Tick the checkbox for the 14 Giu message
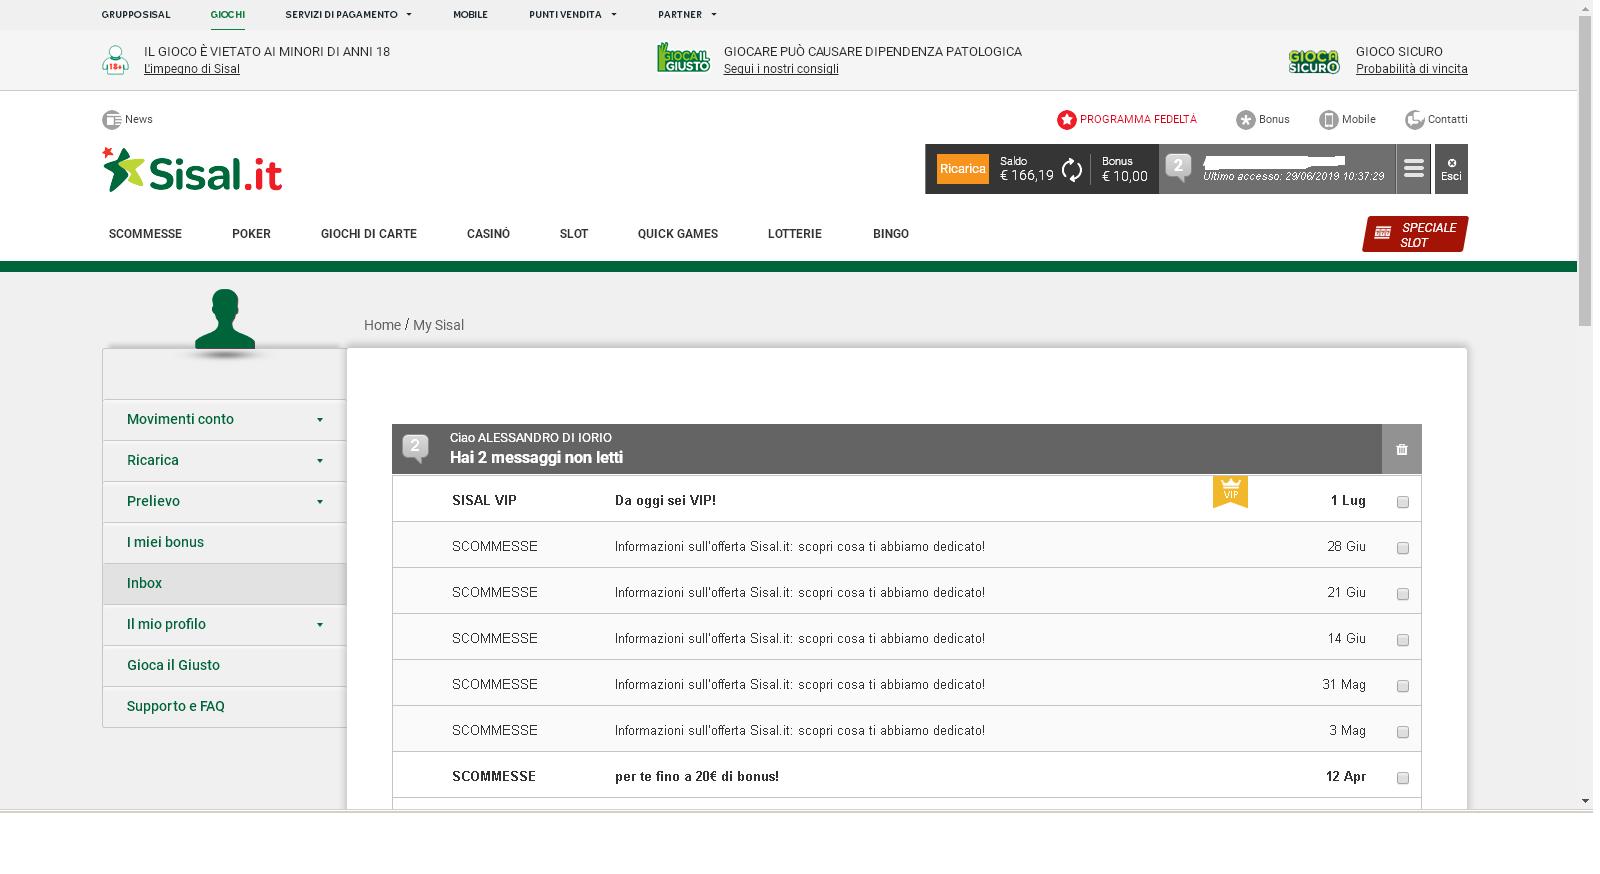The image size is (1600, 874). click(x=1403, y=640)
